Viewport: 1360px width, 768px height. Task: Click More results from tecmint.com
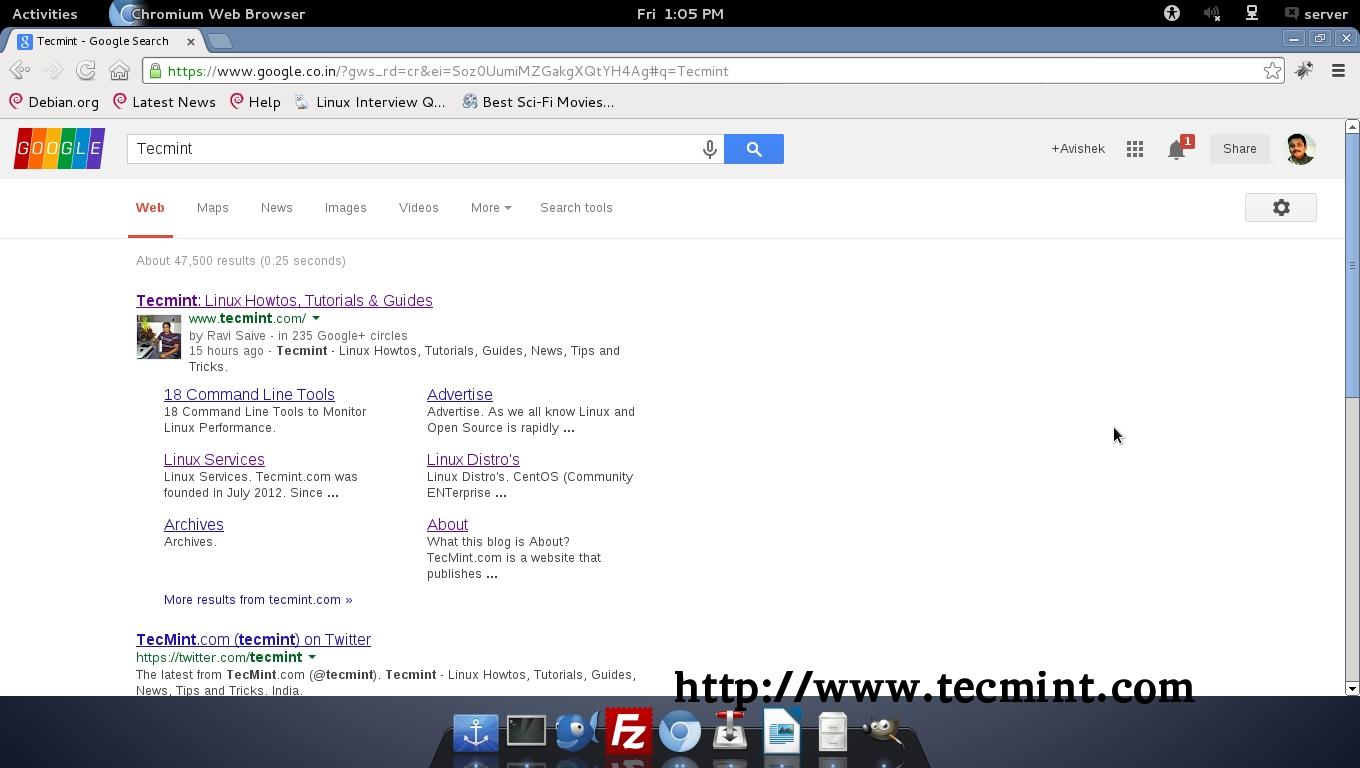pos(258,600)
